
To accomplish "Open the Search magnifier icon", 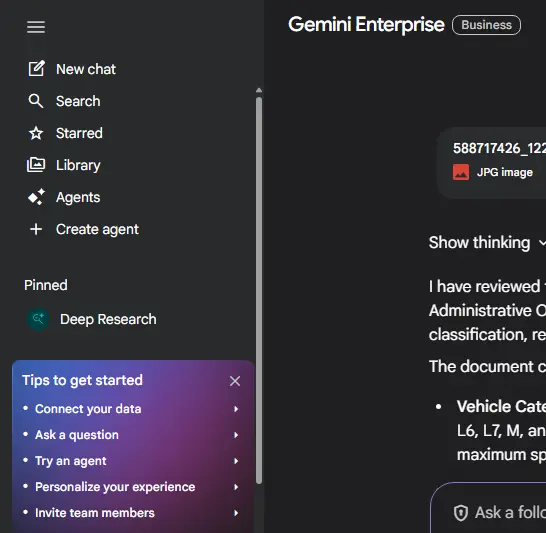I will [x=36, y=101].
